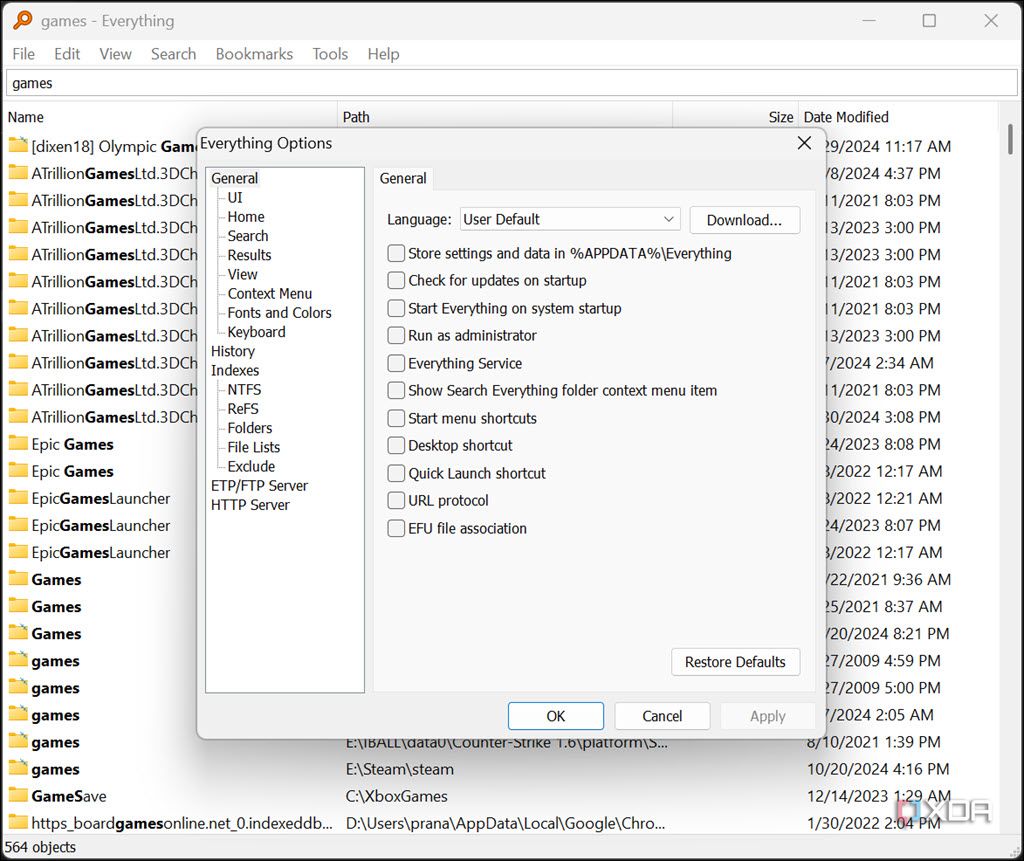Select Keyboard in the options tree
This screenshot has width=1024, height=861.
257,332
